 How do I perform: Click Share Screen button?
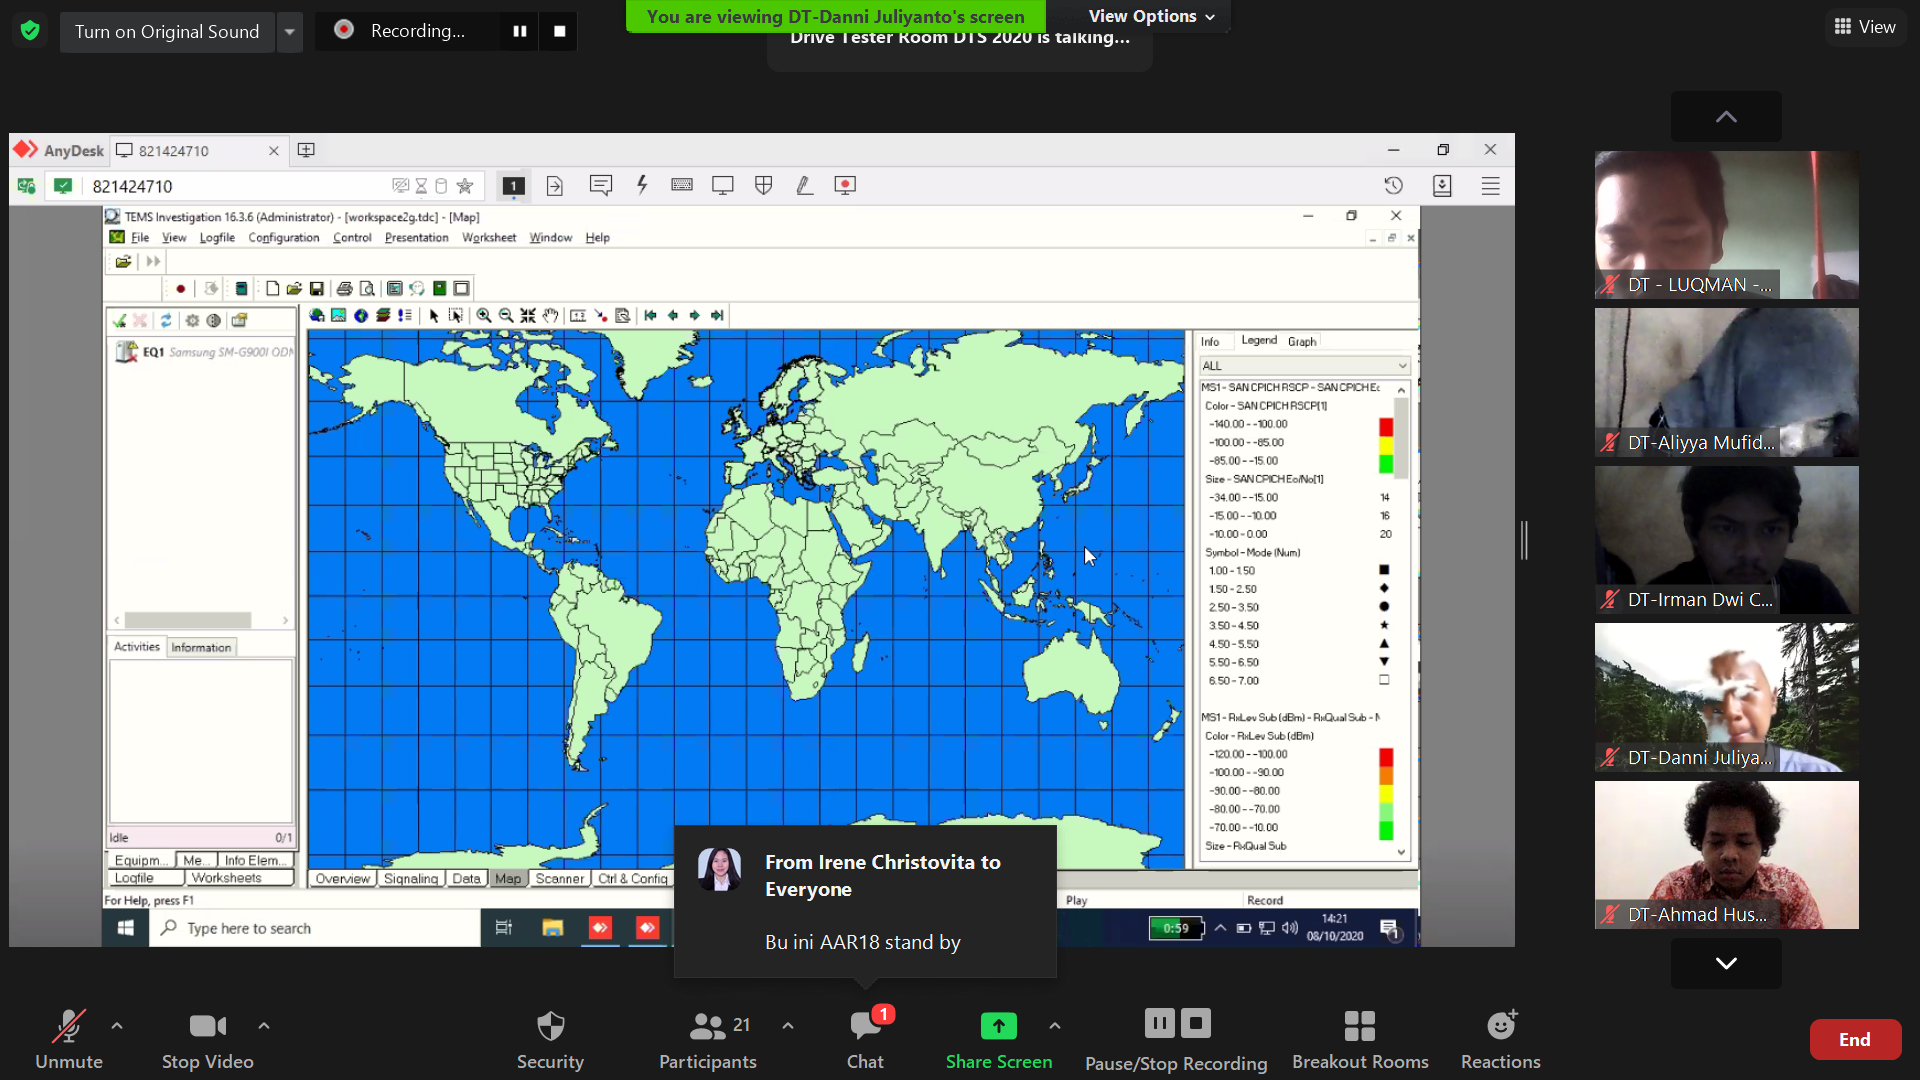pos(998,1038)
